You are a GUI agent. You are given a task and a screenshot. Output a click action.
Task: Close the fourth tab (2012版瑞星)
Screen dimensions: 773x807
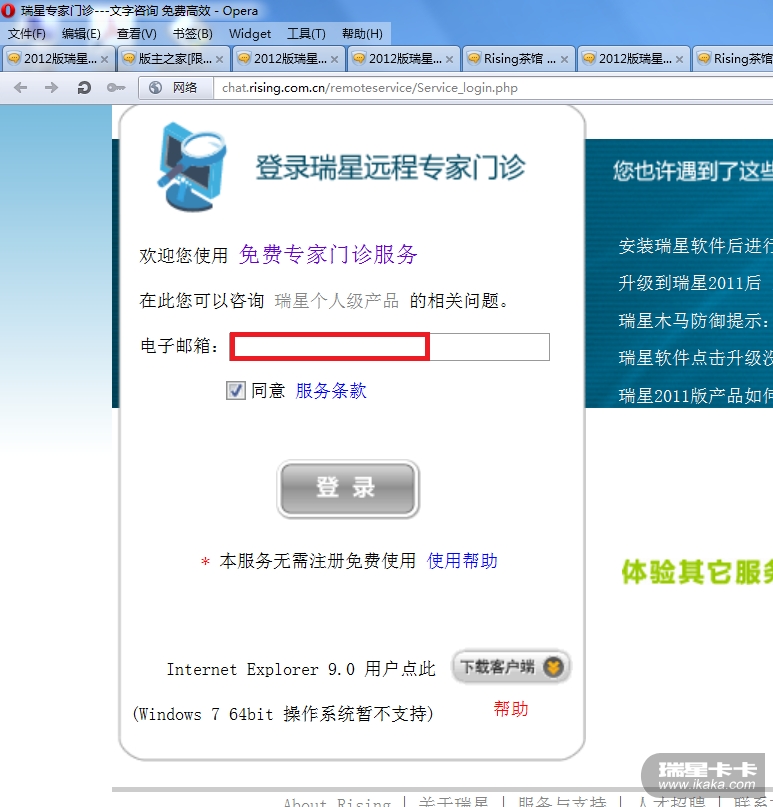[x=449, y=59]
